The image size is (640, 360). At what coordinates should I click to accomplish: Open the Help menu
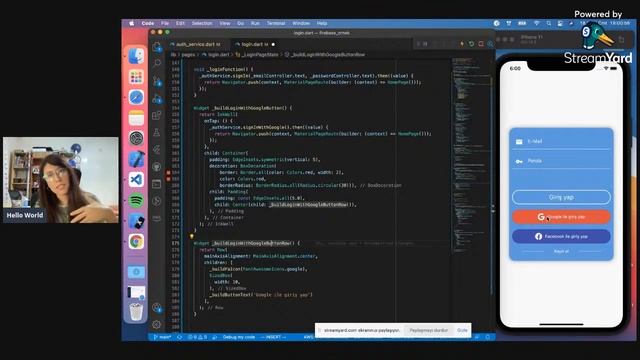(x=322, y=23)
